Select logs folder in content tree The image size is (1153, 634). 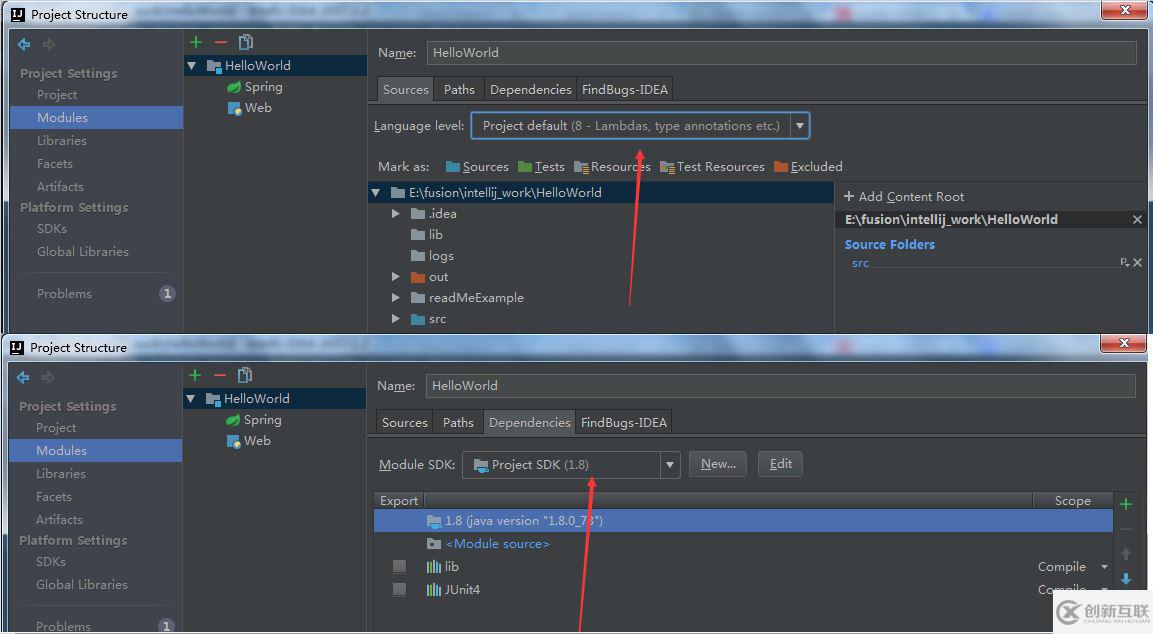click(x=432, y=256)
